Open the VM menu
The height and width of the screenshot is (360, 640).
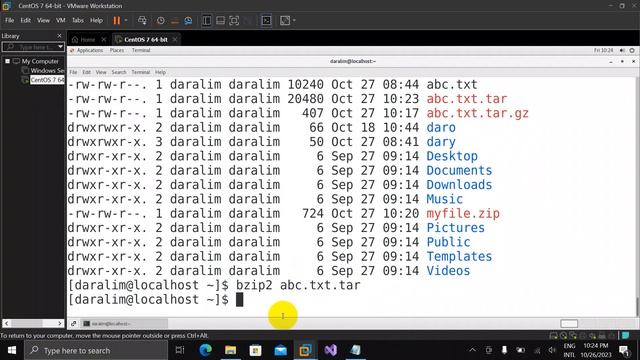[61, 20]
